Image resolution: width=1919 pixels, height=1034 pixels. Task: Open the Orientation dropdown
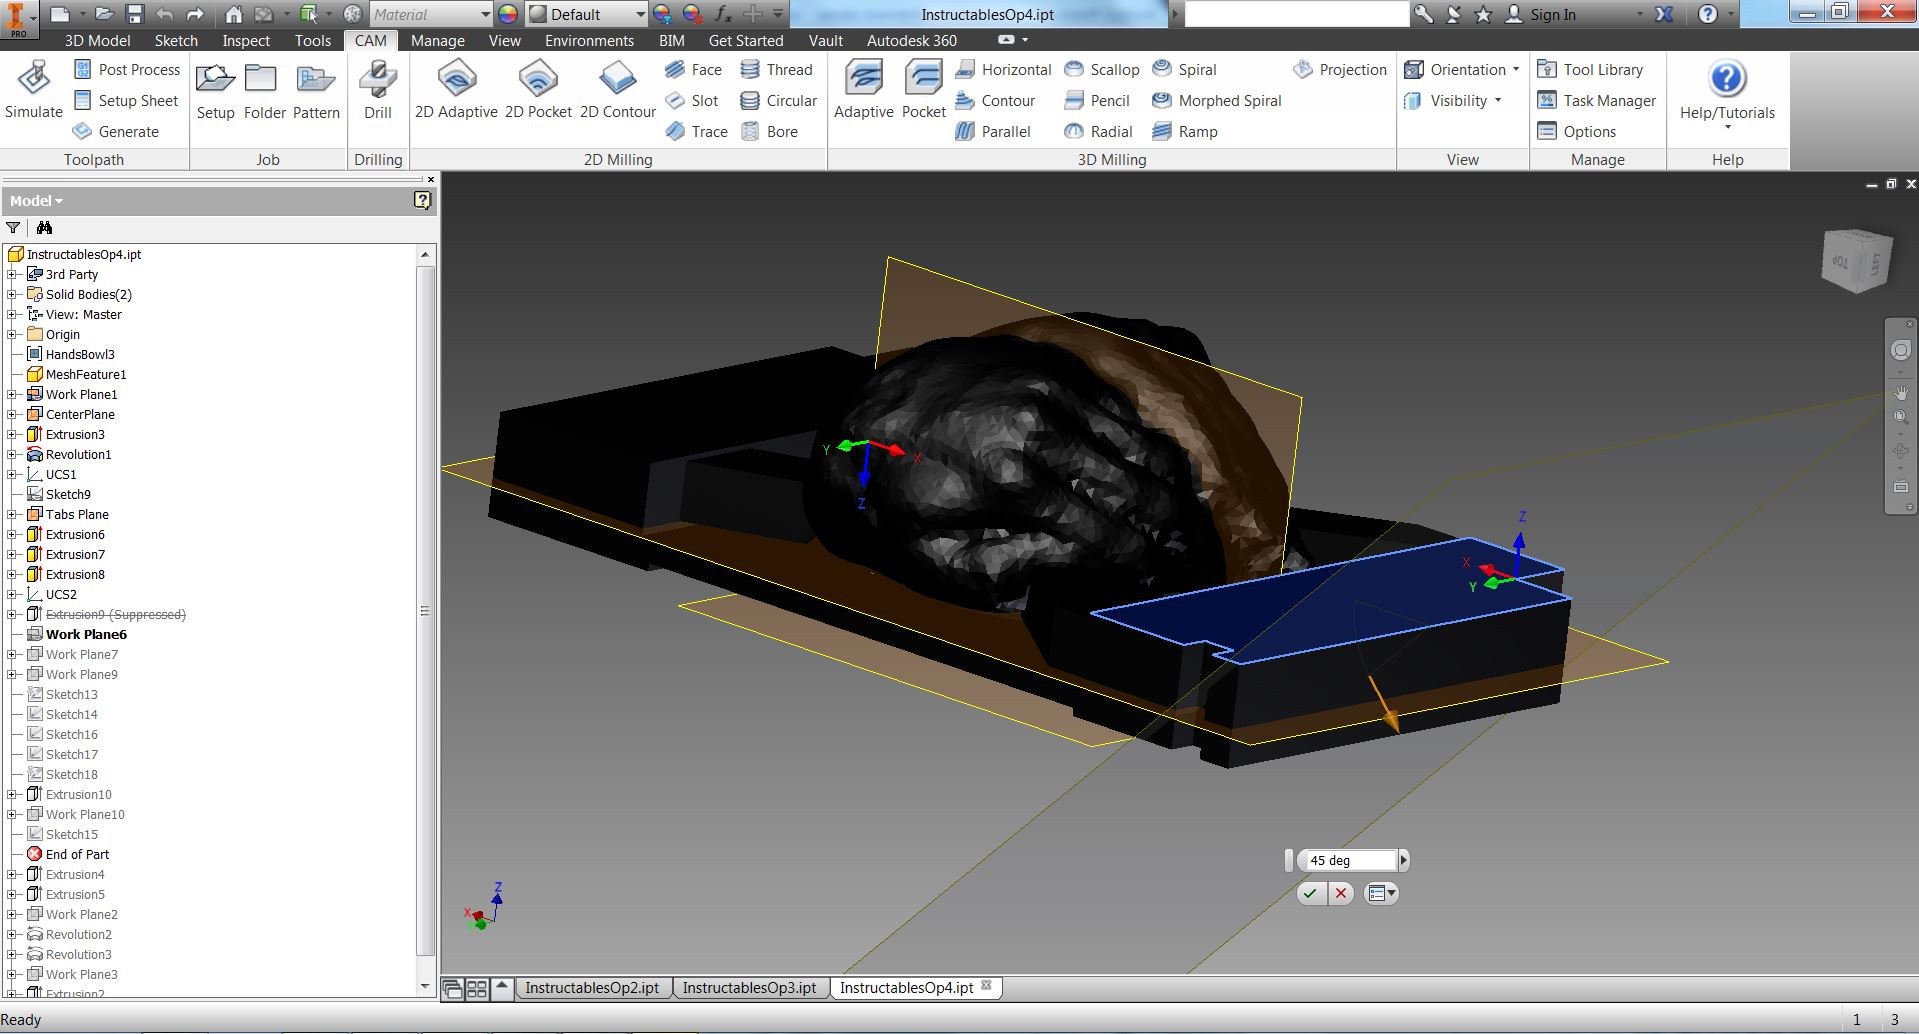(x=1461, y=70)
